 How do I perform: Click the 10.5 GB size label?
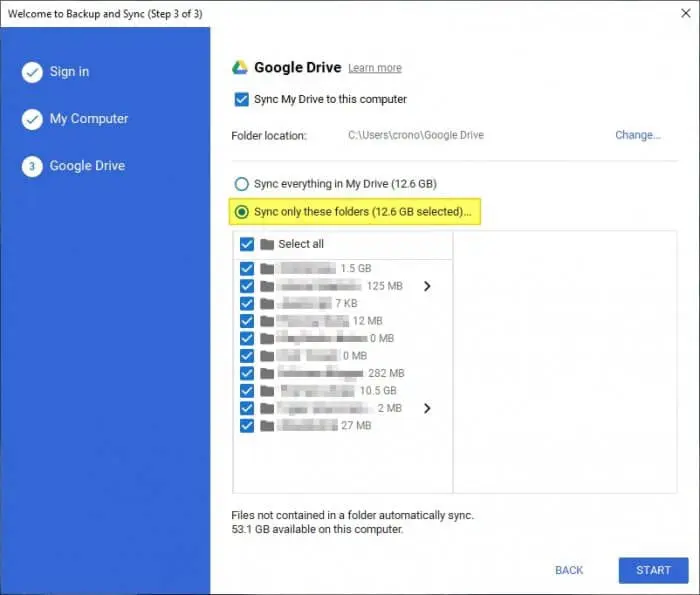(378, 391)
